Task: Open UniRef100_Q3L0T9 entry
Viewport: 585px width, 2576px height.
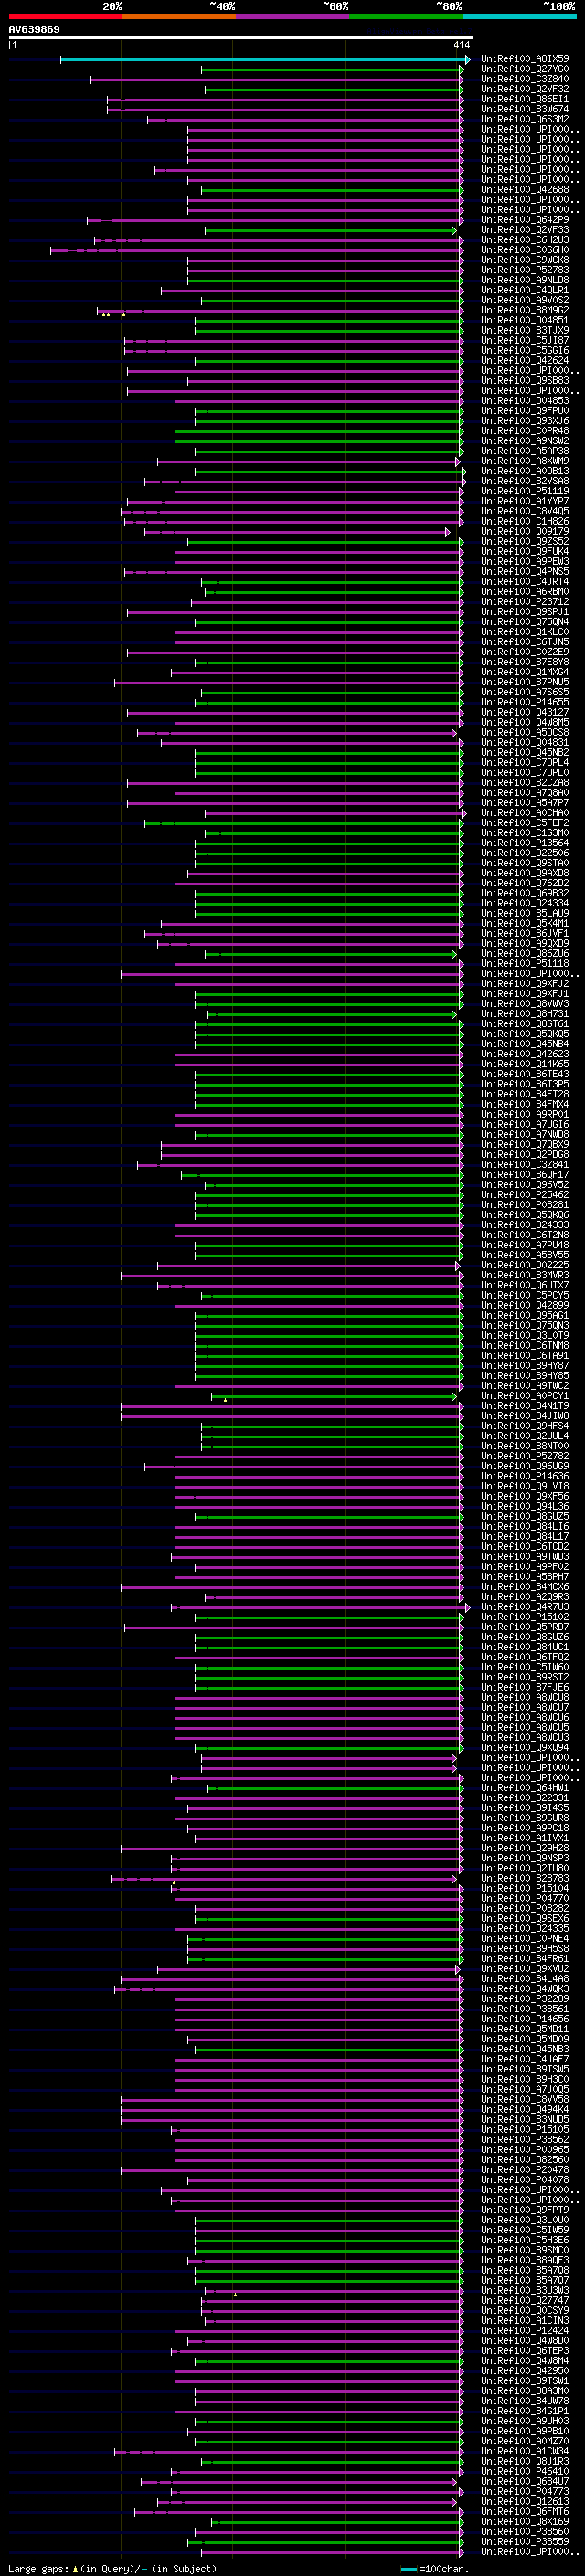Action: (x=525, y=1335)
